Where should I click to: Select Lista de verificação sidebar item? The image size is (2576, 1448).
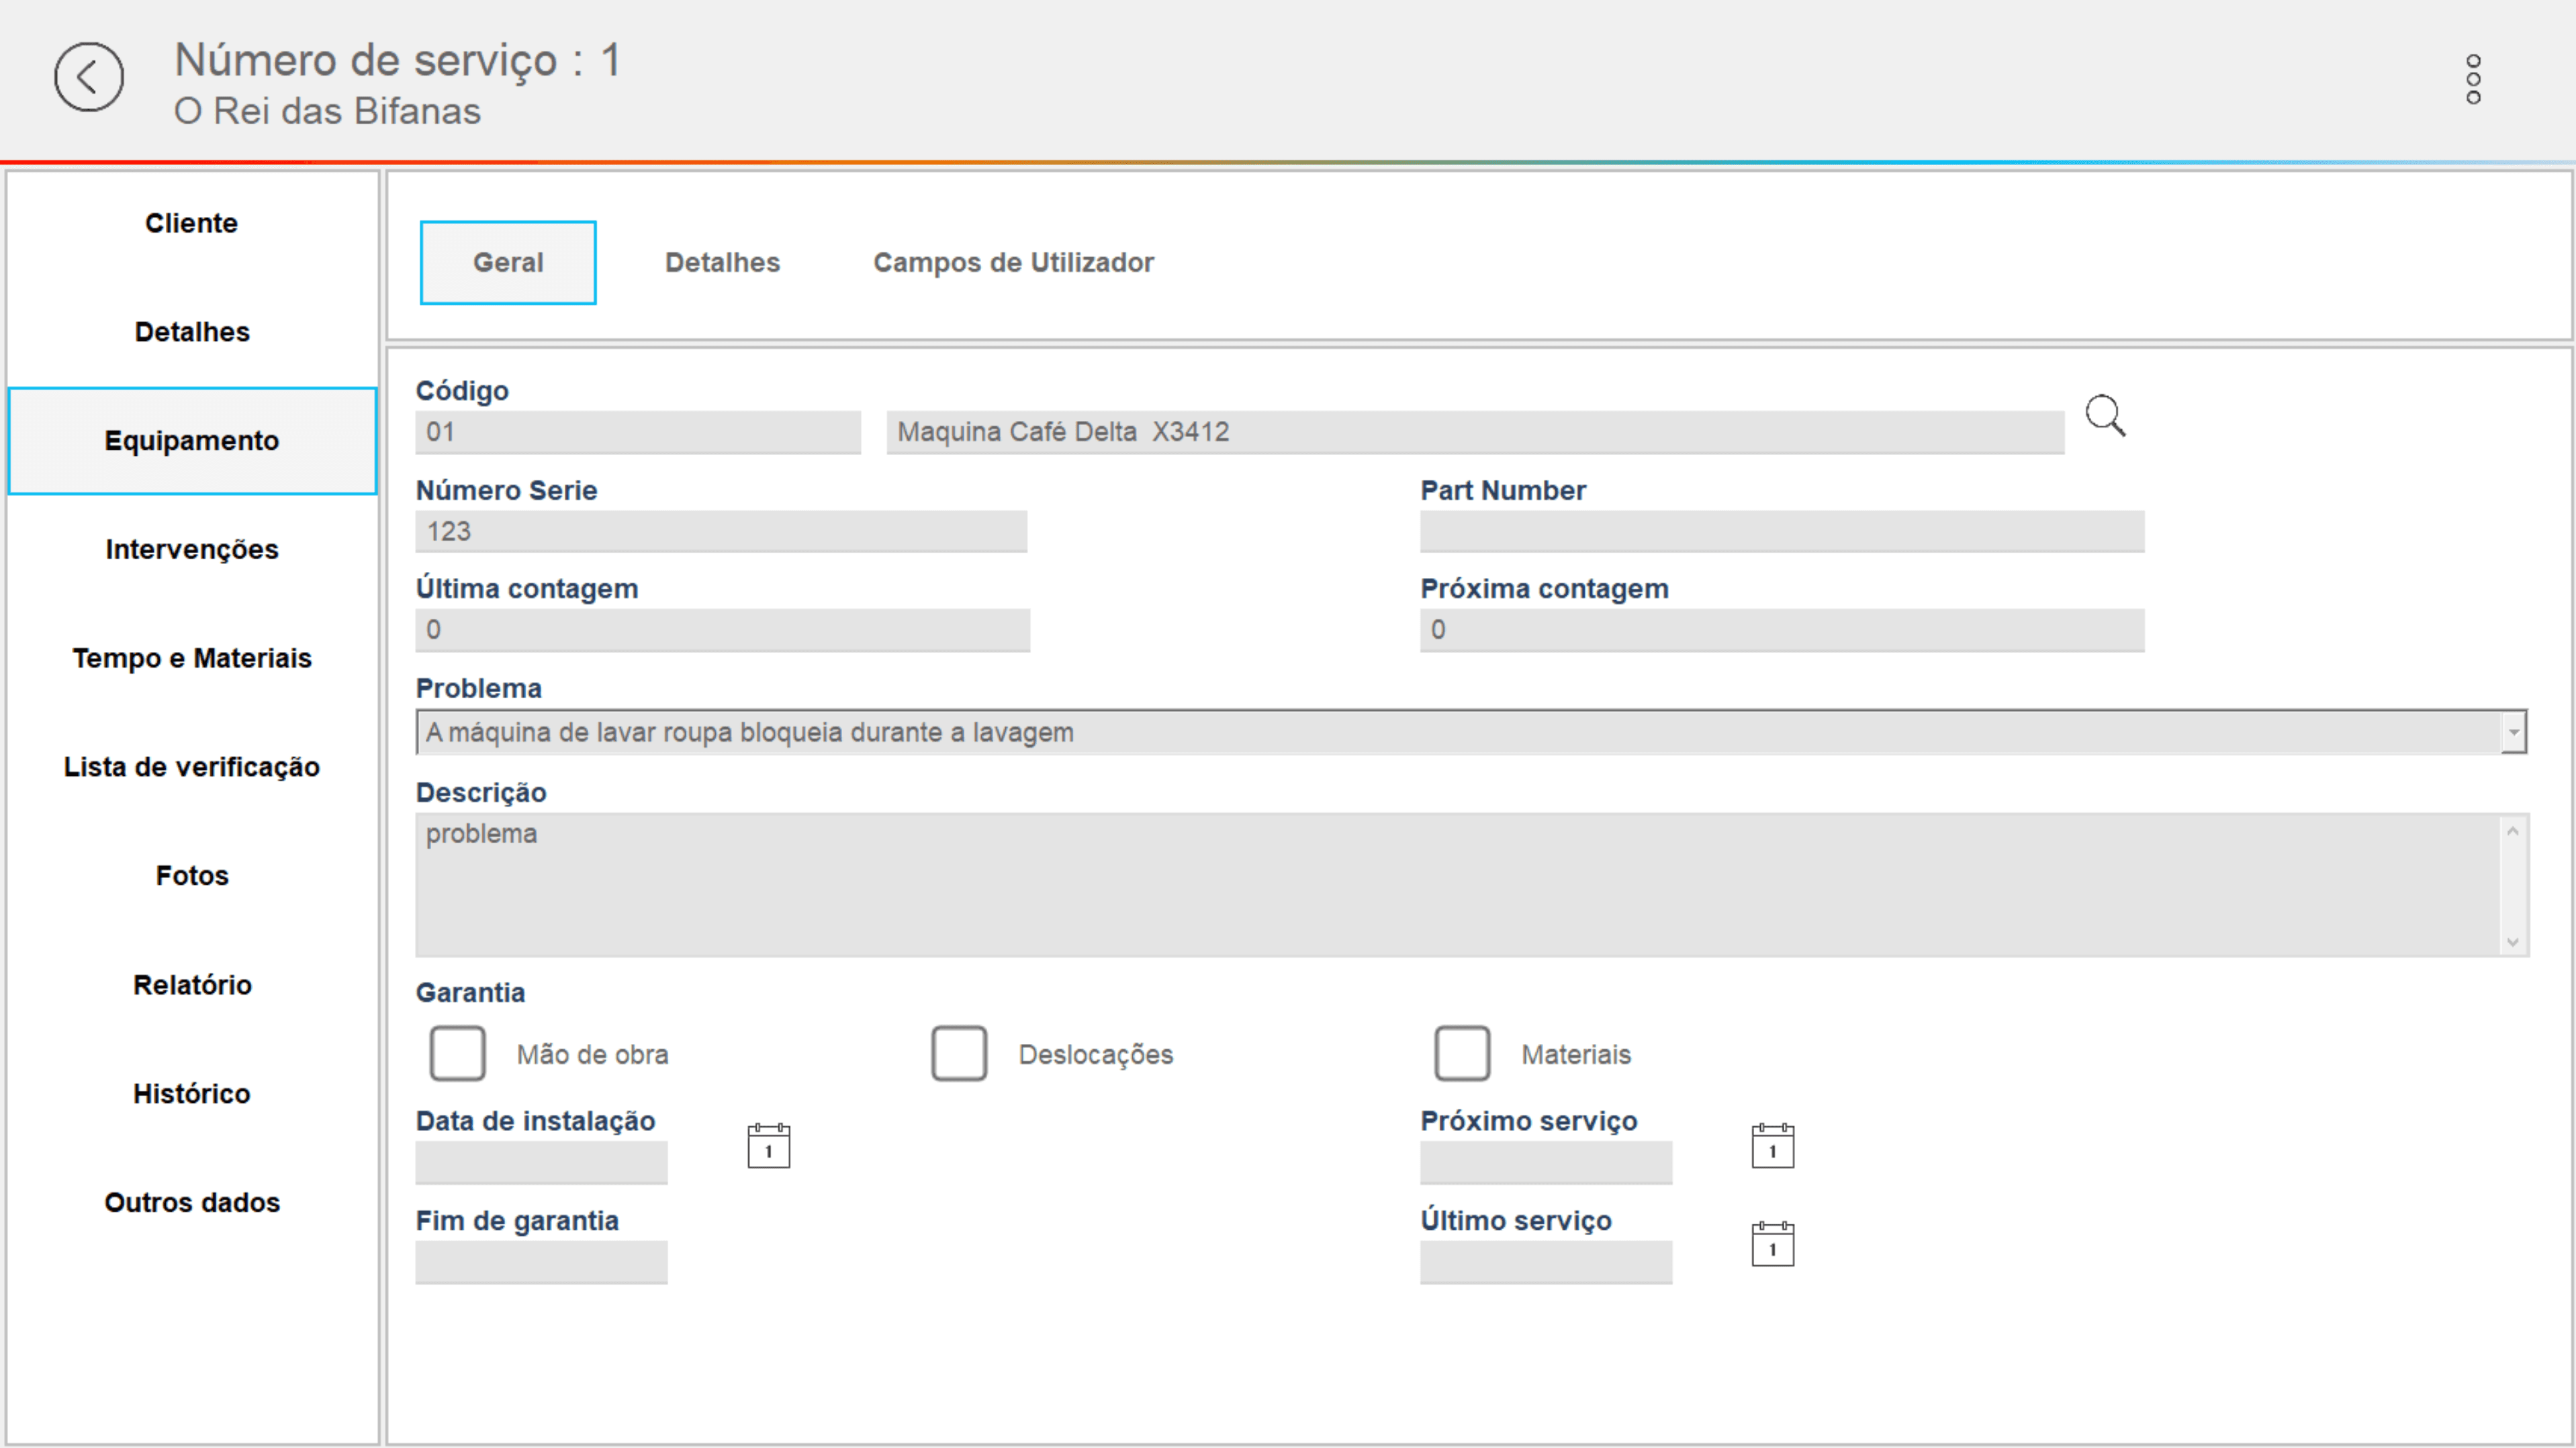pyautogui.click(x=192, y=767)
